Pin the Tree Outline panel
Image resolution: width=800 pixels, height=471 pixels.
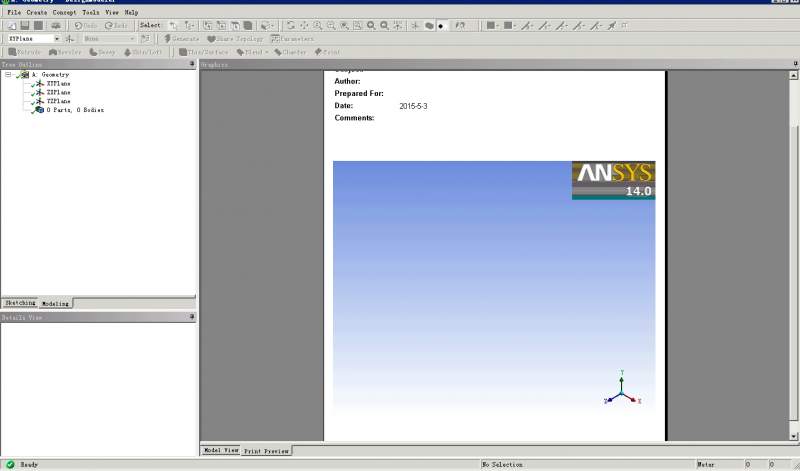(x=192, y=64)
